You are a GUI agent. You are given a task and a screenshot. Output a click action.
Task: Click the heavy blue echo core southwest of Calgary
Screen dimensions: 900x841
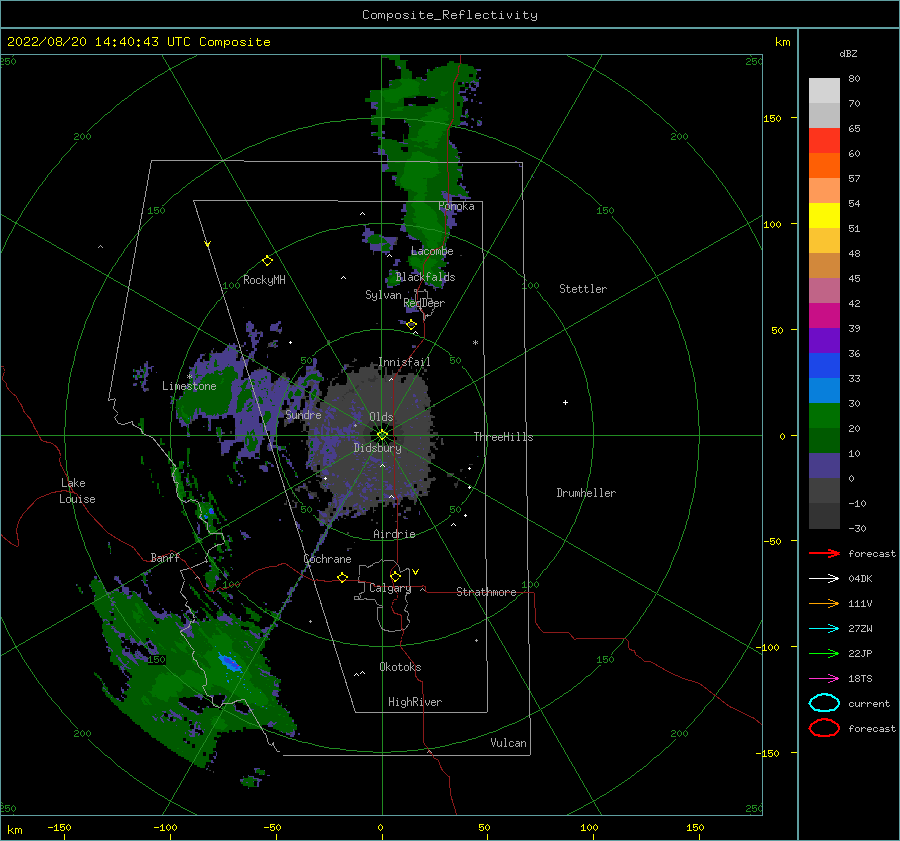click(230, 663)
